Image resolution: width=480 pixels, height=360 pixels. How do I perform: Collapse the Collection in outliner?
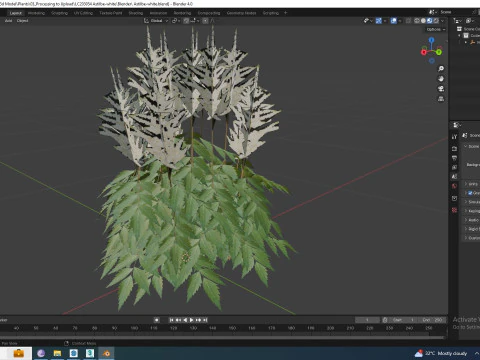click(459, 36)
